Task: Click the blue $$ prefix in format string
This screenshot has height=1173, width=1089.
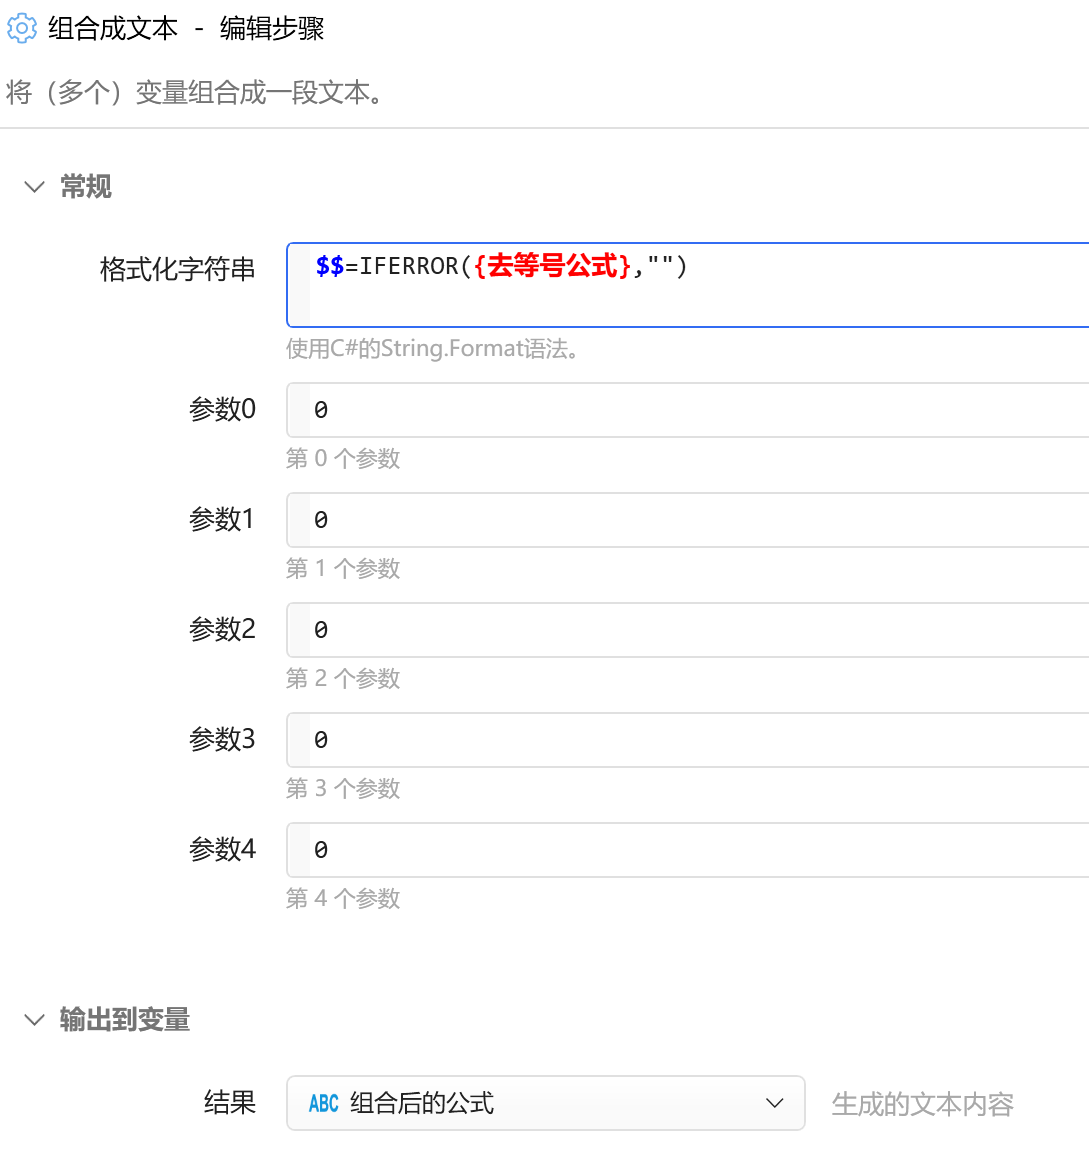Action: coord(329,266)
